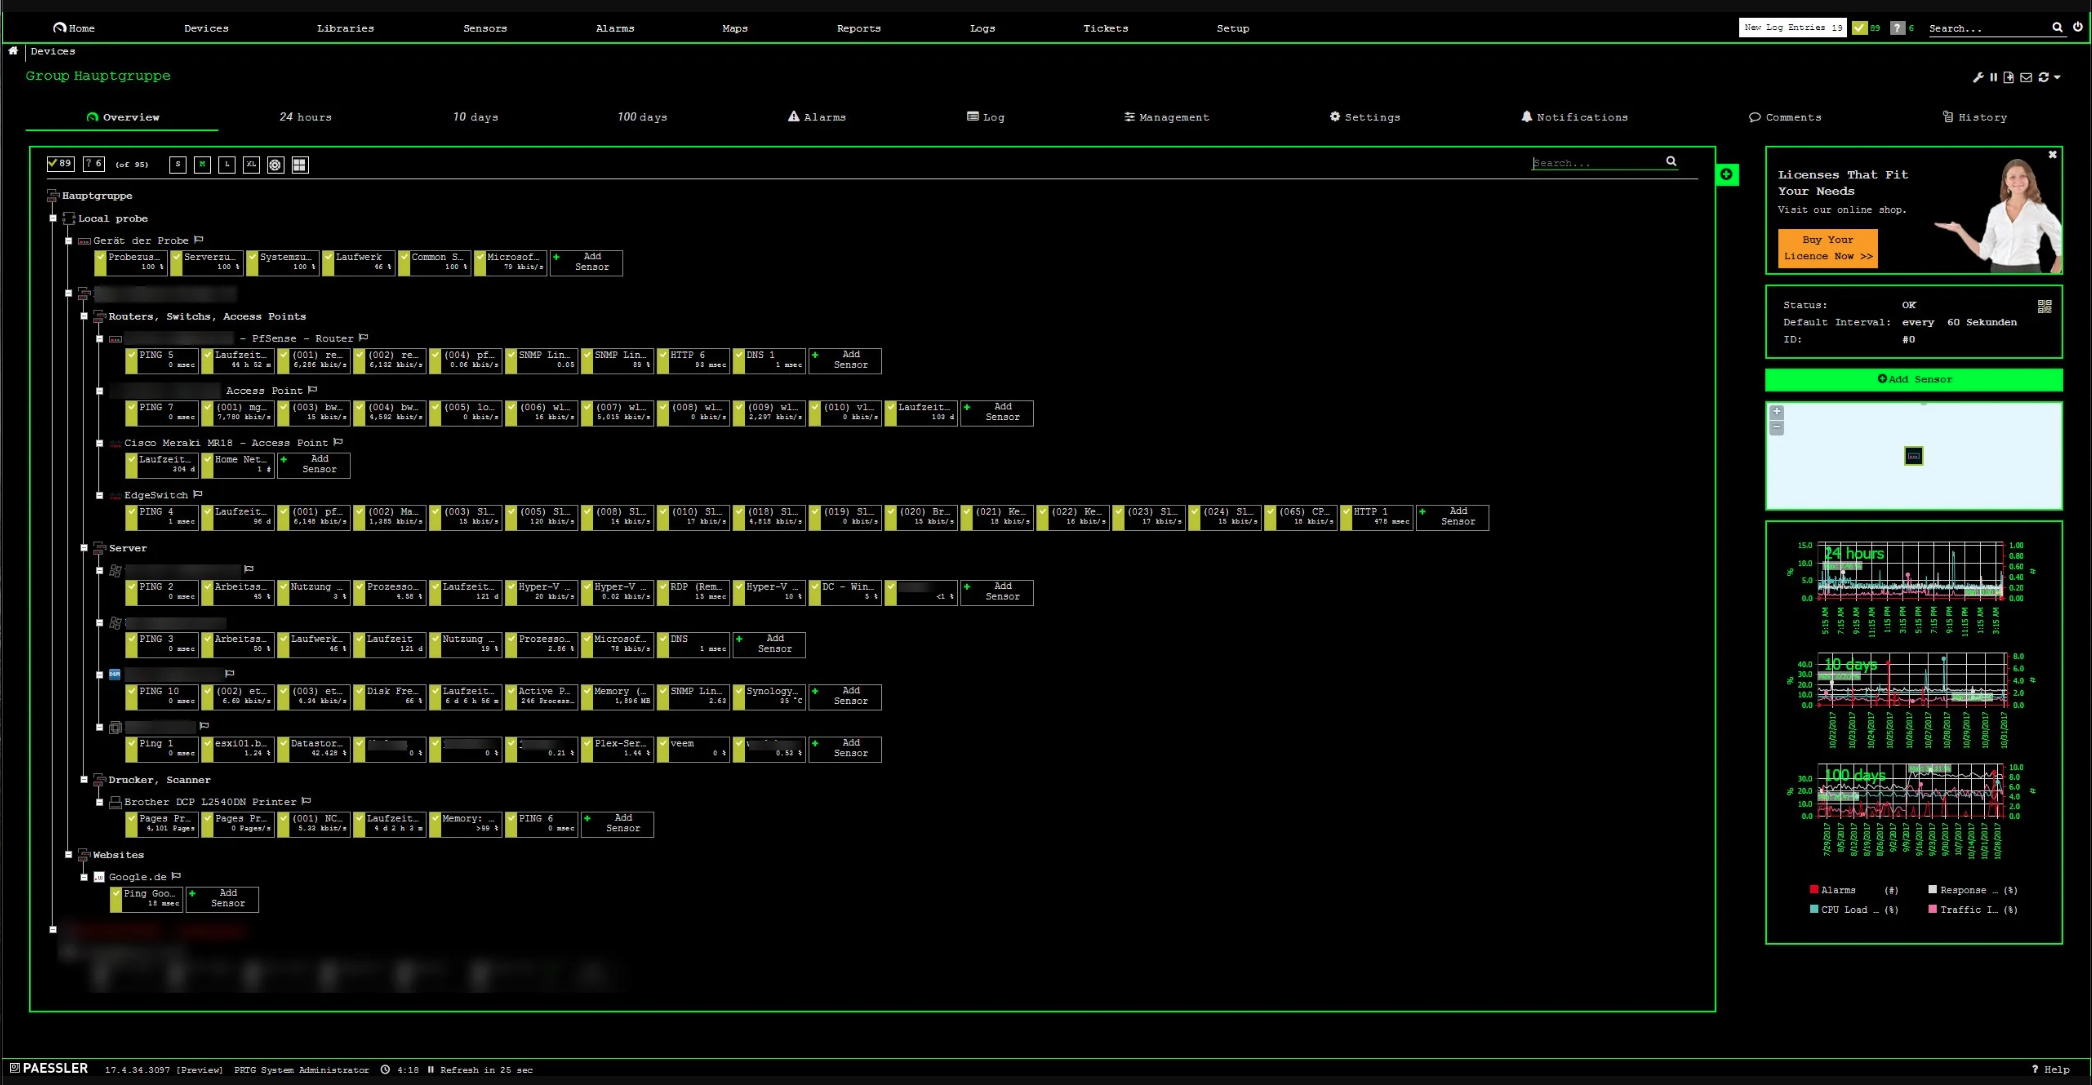Viewport: 2092px width, 1085px height.
Task: Toggle the green check sensor filter
Action: click(x=60, y=164)
